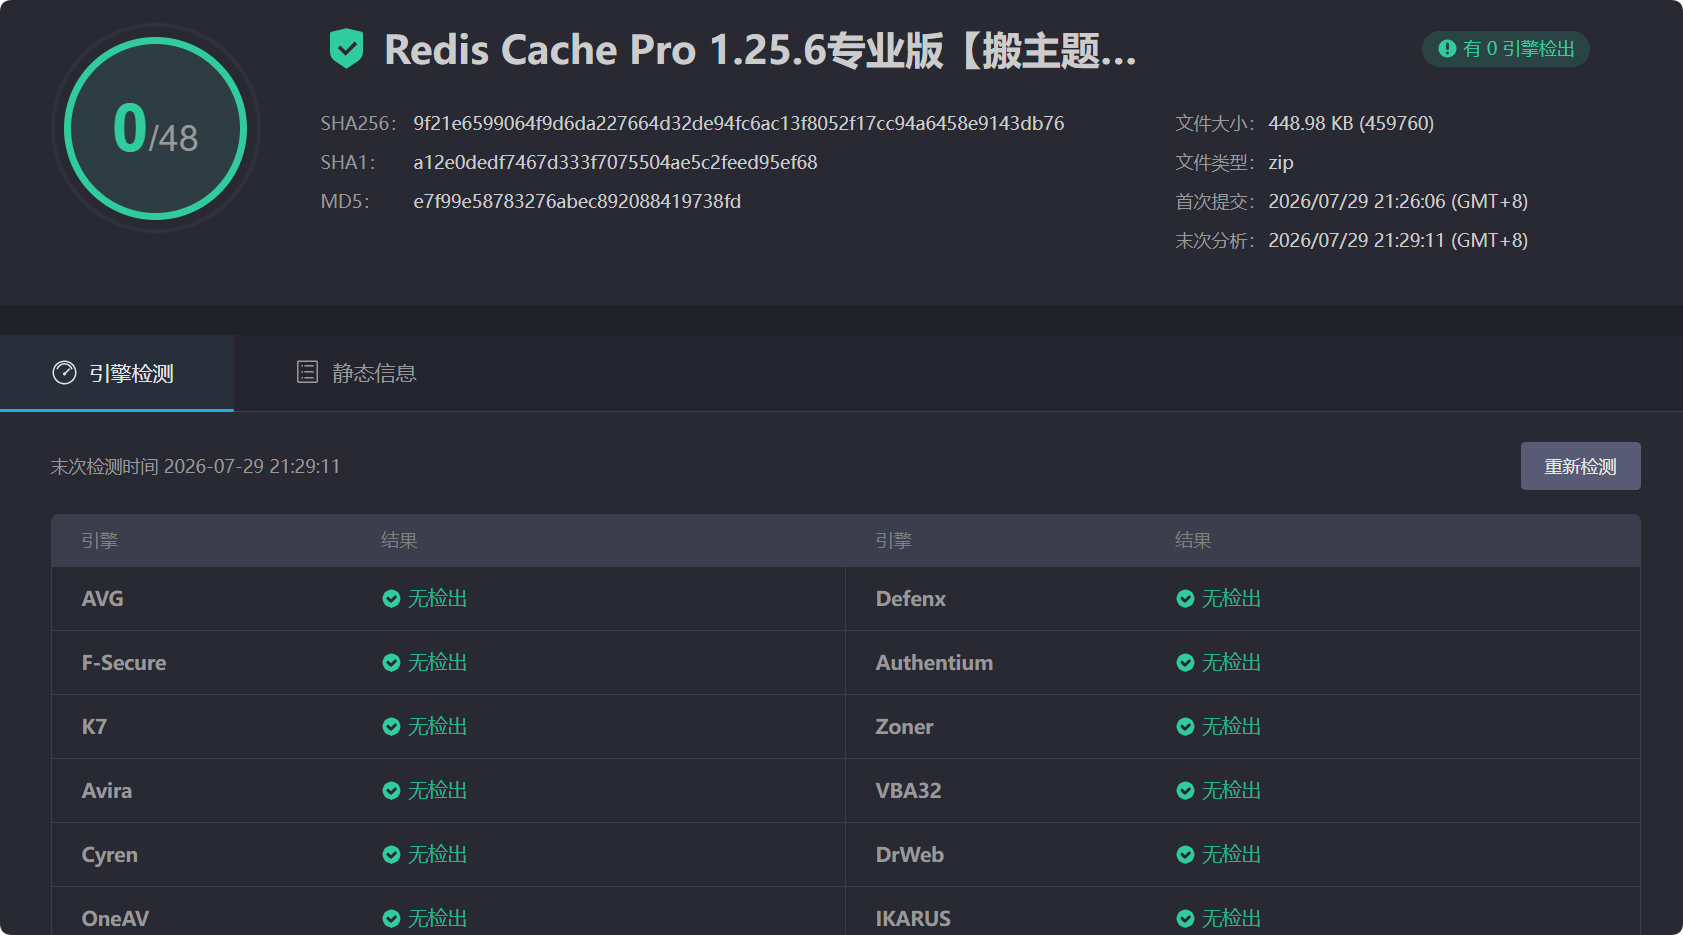The width and height of the screenshot is (1683, 935).
Task: Click the green check icon in DrWeb row
Action: [x=1185, y=854]
